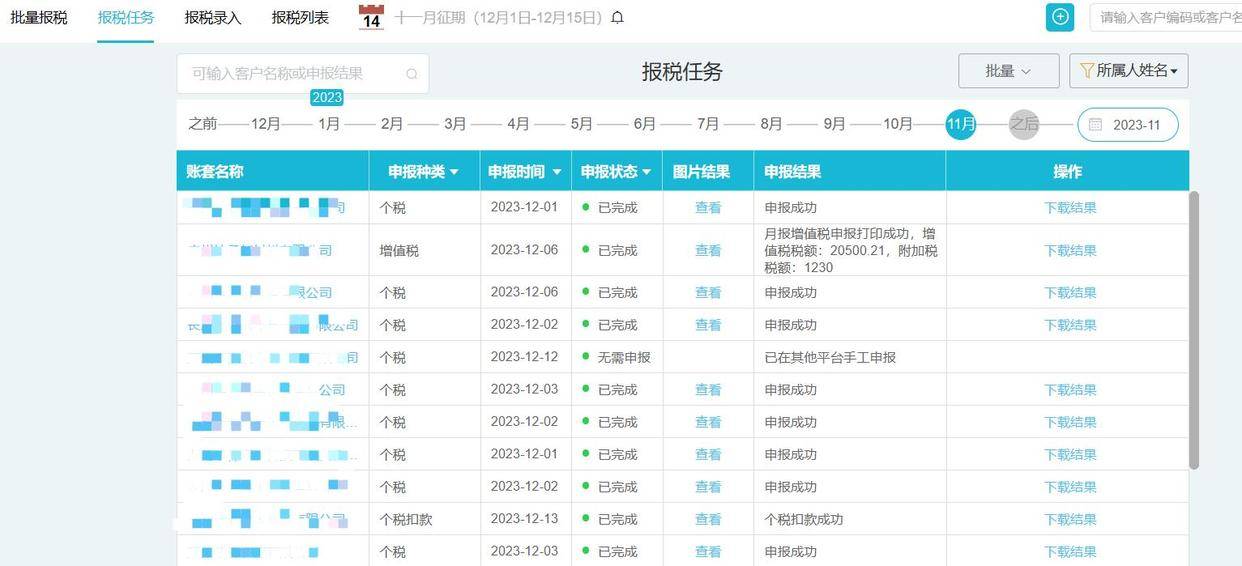
Task: Select 9月 on the month timeline
Action: coord(834,124)
